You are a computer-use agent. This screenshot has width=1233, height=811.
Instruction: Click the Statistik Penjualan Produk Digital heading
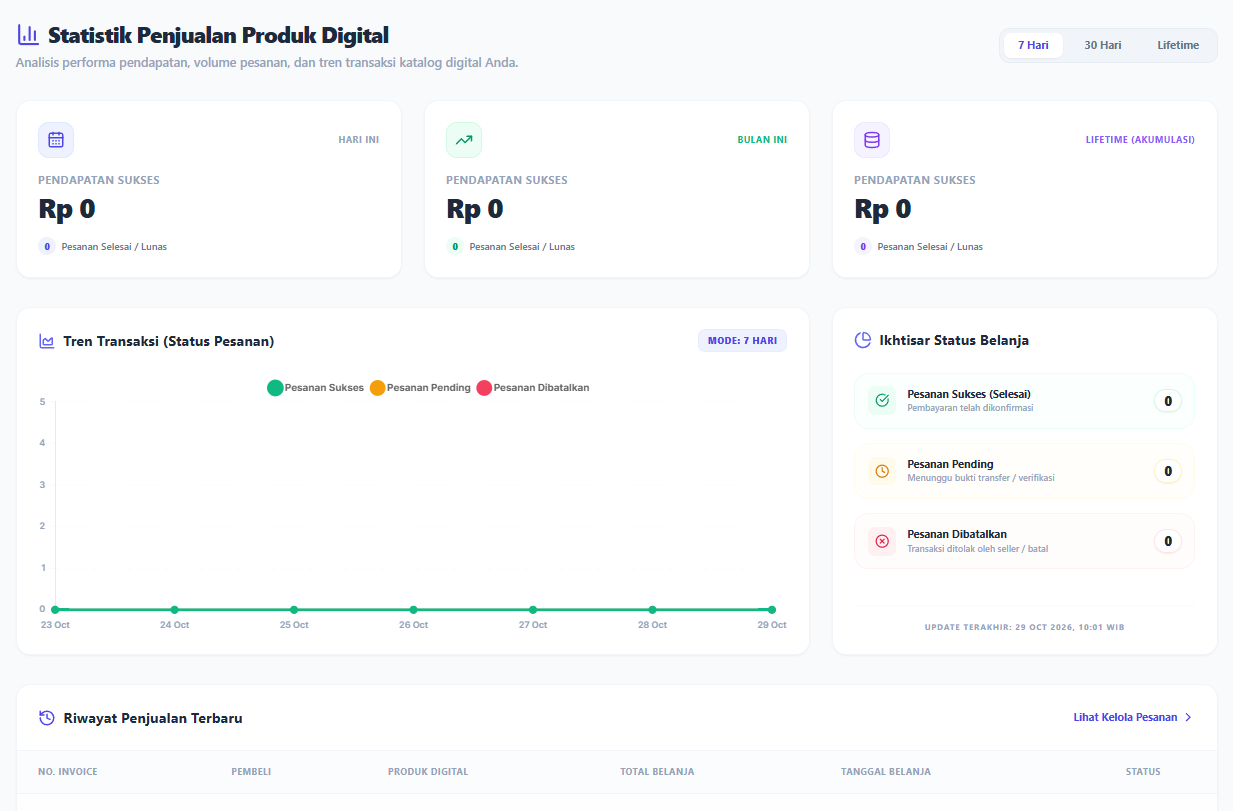(x=218, y=35)
